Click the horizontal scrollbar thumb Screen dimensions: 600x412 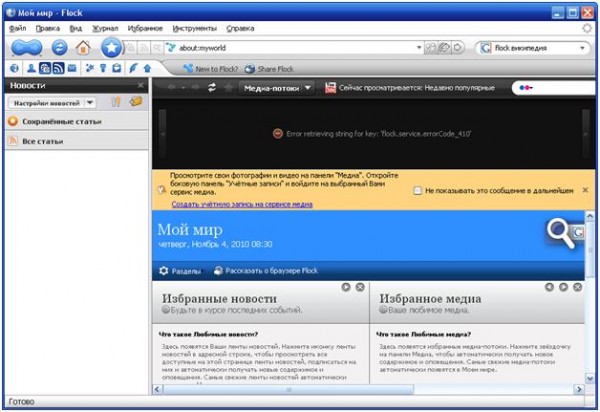pos(289,389)
